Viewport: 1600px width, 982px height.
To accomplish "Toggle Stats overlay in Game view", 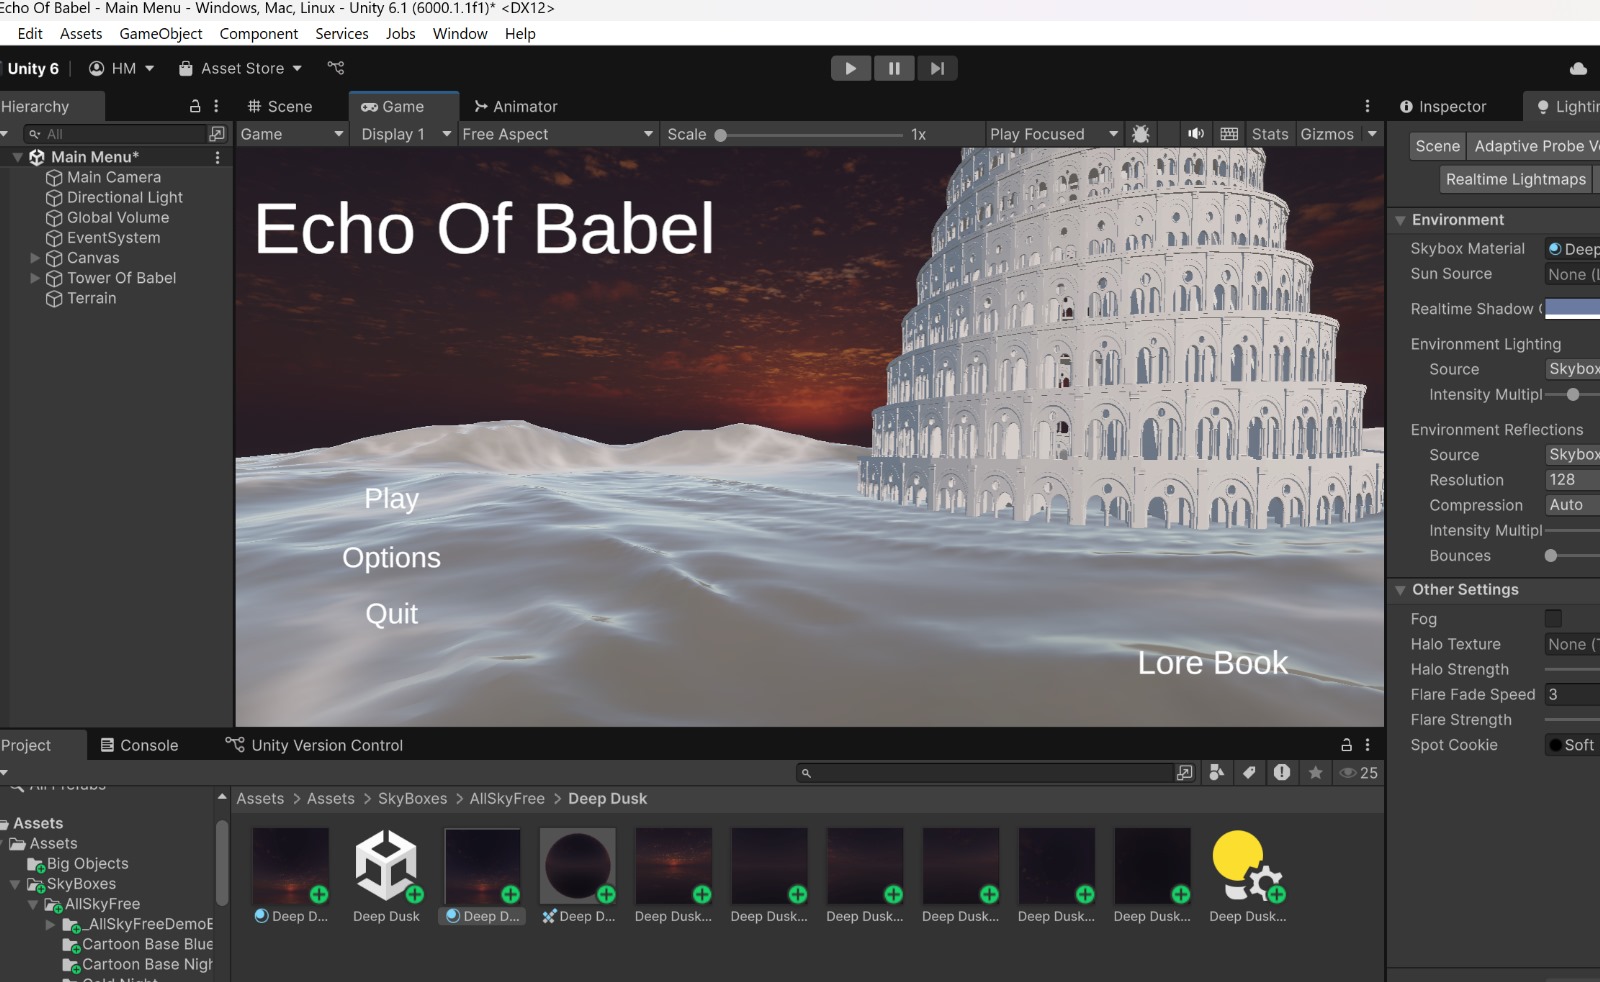I will [x=1270, y=134].
